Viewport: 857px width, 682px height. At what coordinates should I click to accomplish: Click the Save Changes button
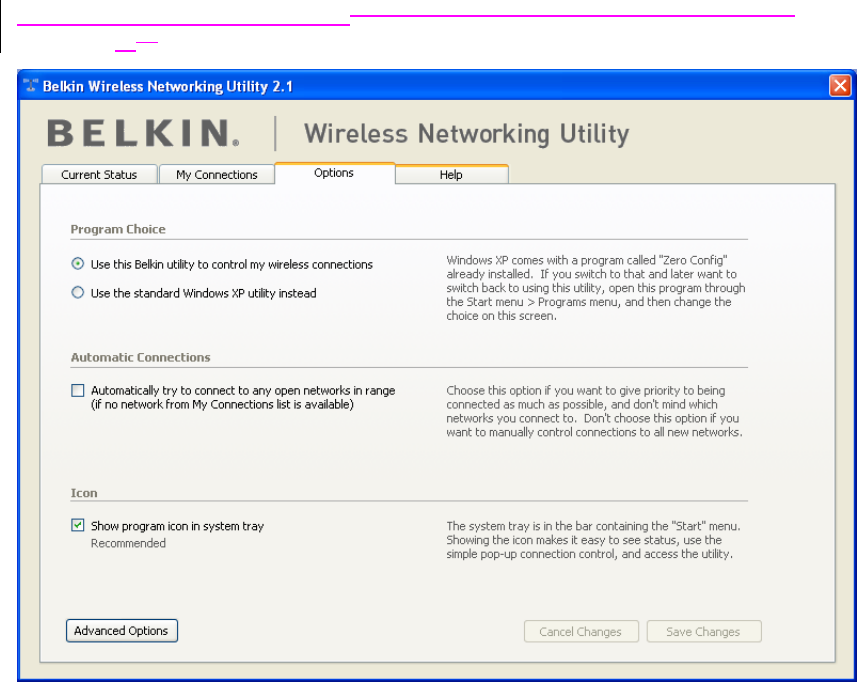point(703,631)
